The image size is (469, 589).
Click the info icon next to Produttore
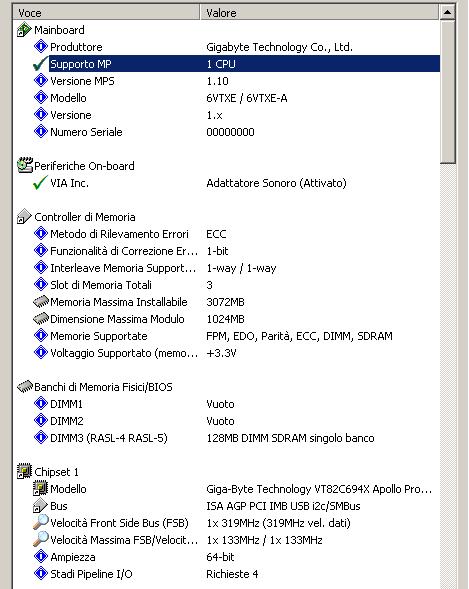41,47
